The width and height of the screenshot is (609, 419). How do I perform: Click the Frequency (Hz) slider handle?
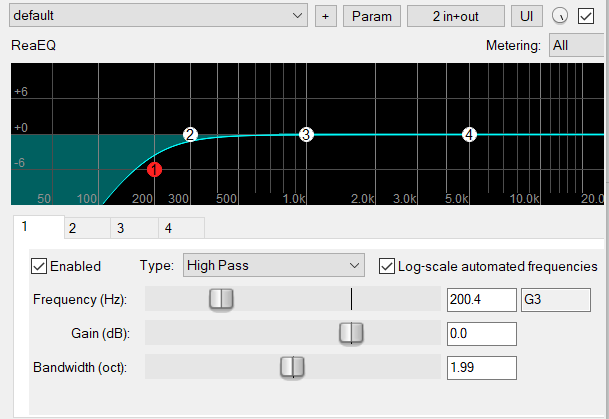(221, 299)
